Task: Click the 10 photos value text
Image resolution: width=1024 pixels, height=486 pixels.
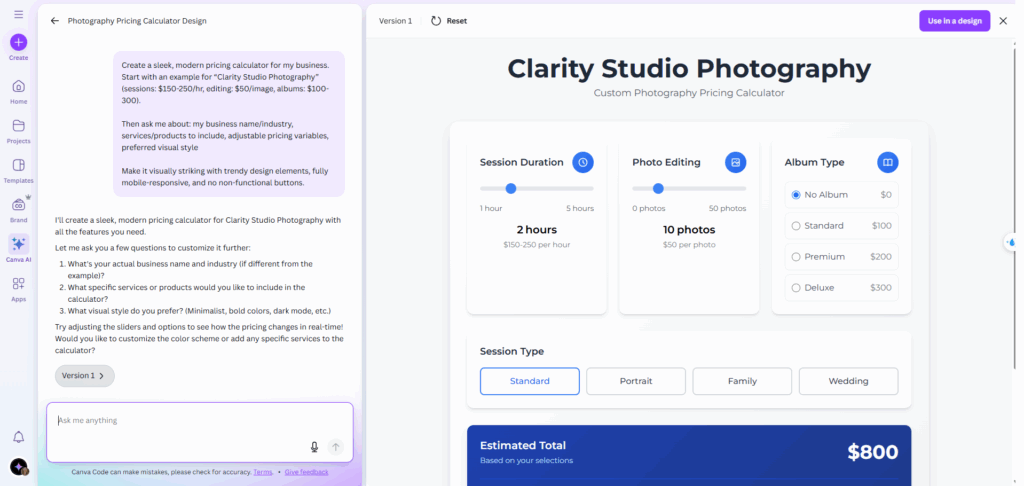Action: click(689, 230)
